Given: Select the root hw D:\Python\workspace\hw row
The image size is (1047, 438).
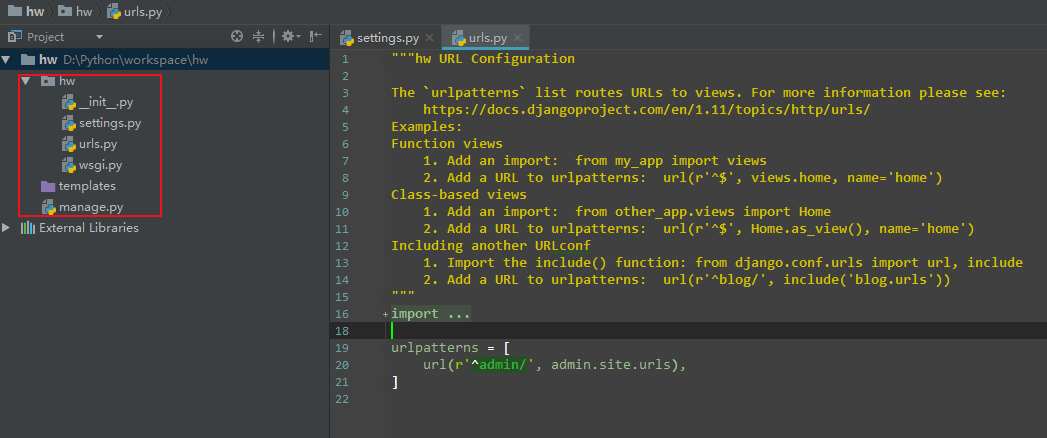Looking at the screenshot, I should pyautogui.click(x=165, y=59).
